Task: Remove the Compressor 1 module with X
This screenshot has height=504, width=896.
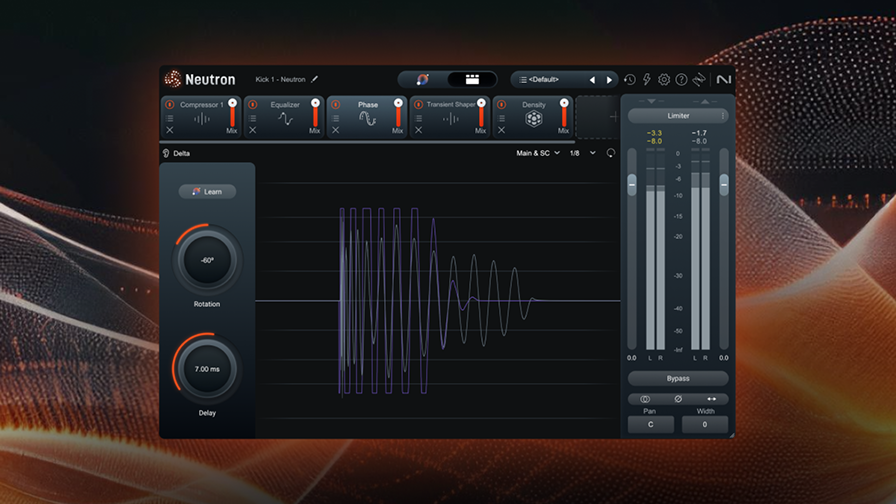Action: pyautogui.click(x=170, y=130)
